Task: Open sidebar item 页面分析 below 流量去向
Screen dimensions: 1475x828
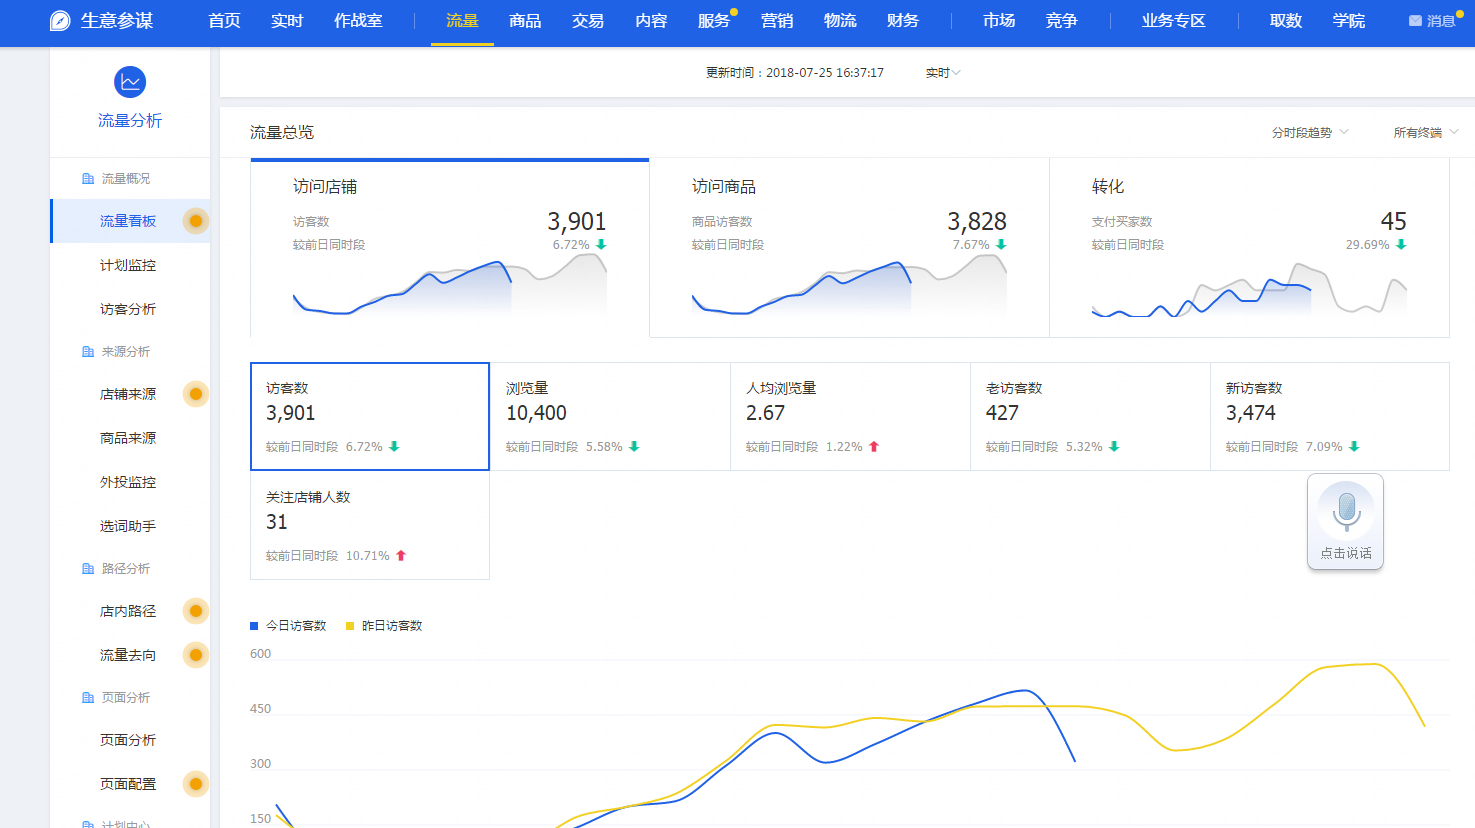Action: (x=130, y=740)
